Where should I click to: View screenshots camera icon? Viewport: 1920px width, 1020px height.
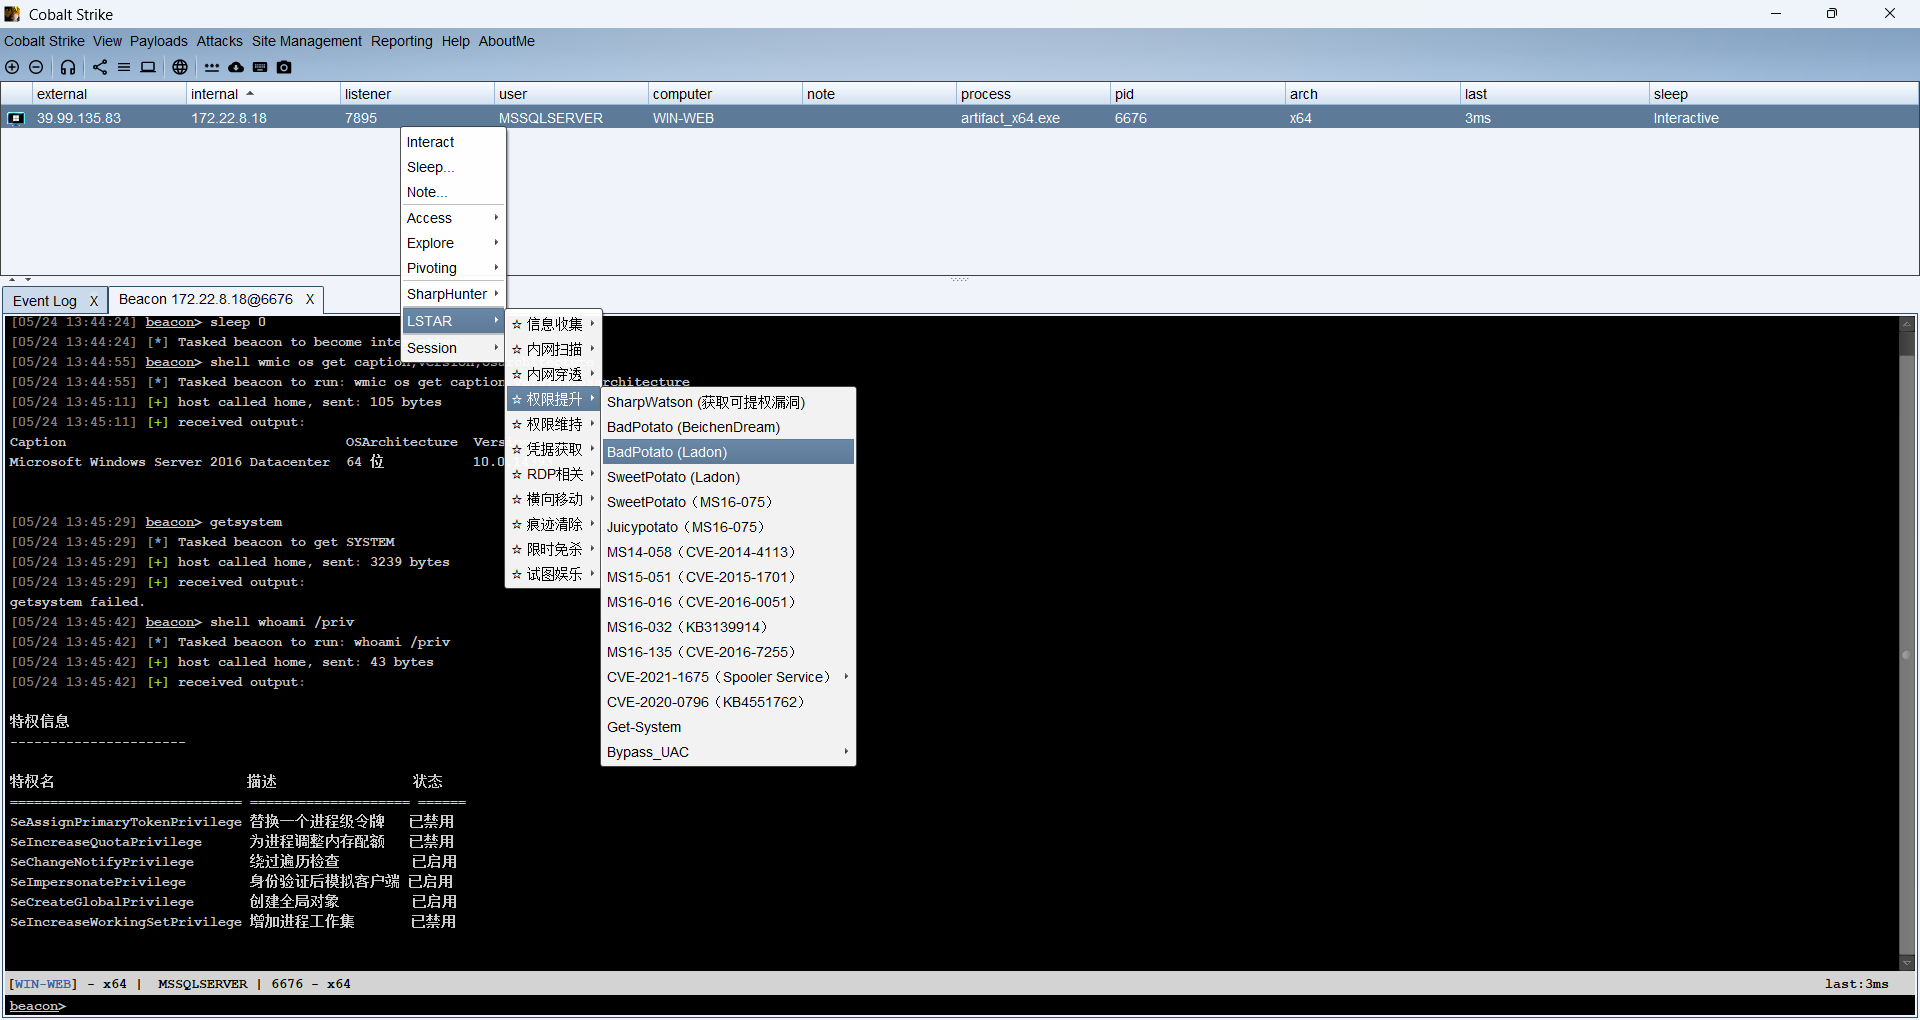coord(284,67)
